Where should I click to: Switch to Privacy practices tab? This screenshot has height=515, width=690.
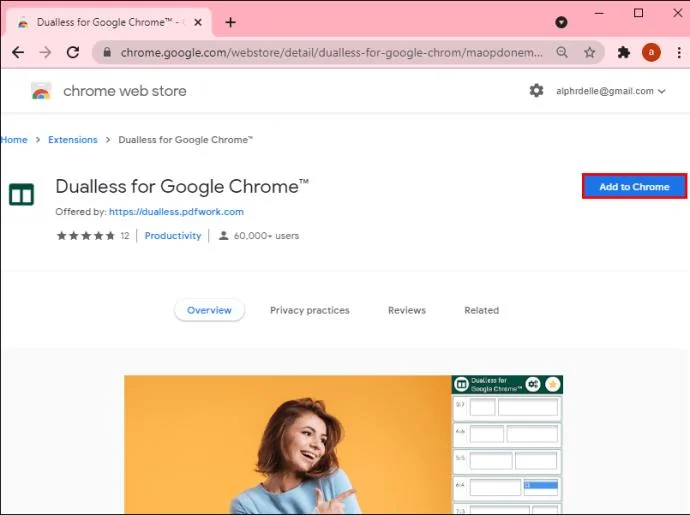310,310
